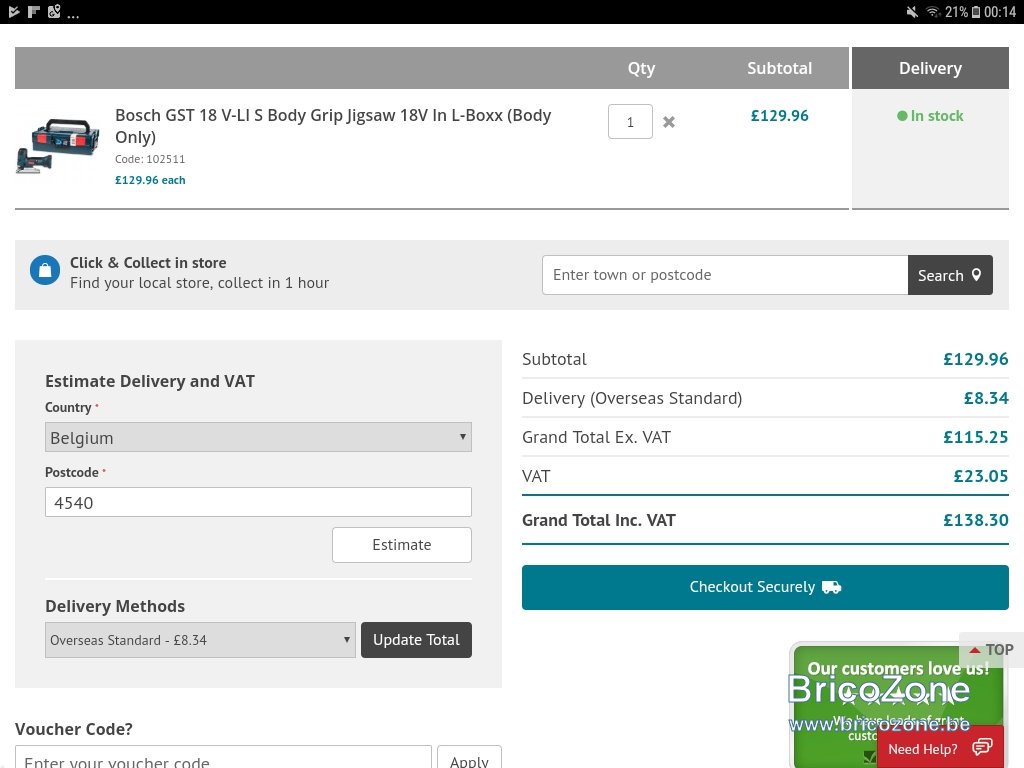1024x768 pixels.
Task: Open the Bosch GST 18 V-LI S product link
Action: (x=333, y=125)
